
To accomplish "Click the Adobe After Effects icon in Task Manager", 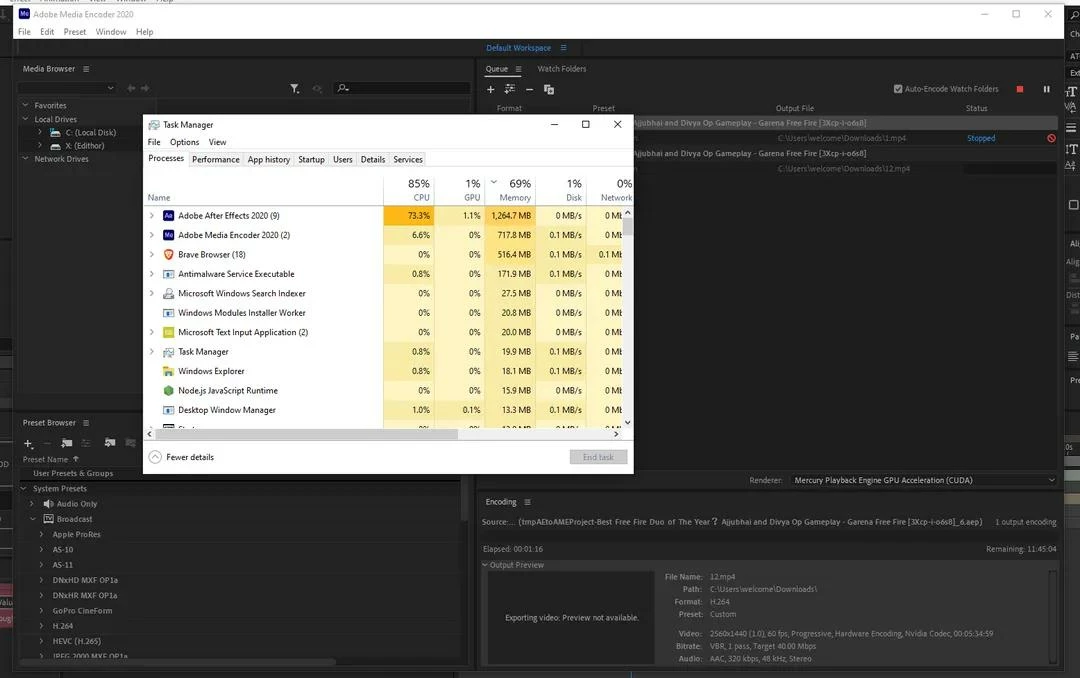I will [168, 216].
